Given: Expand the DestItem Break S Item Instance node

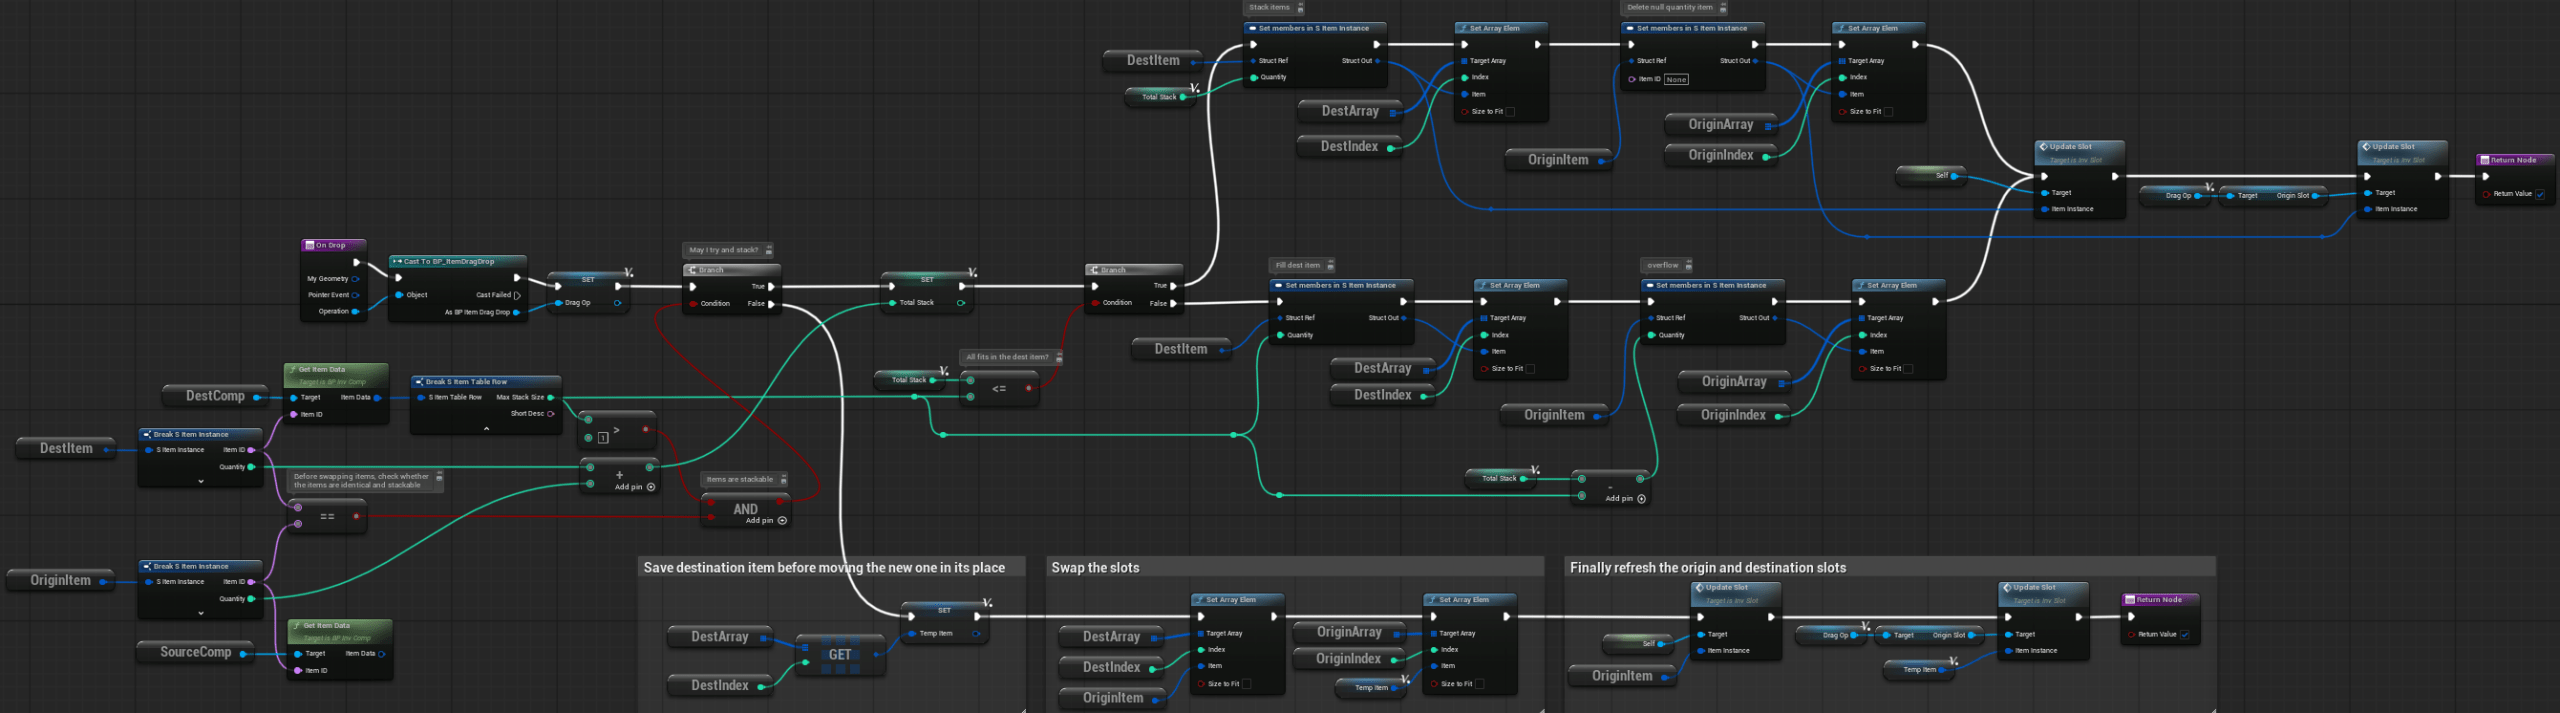Looking at the screenshot, I should click(201, 481).
